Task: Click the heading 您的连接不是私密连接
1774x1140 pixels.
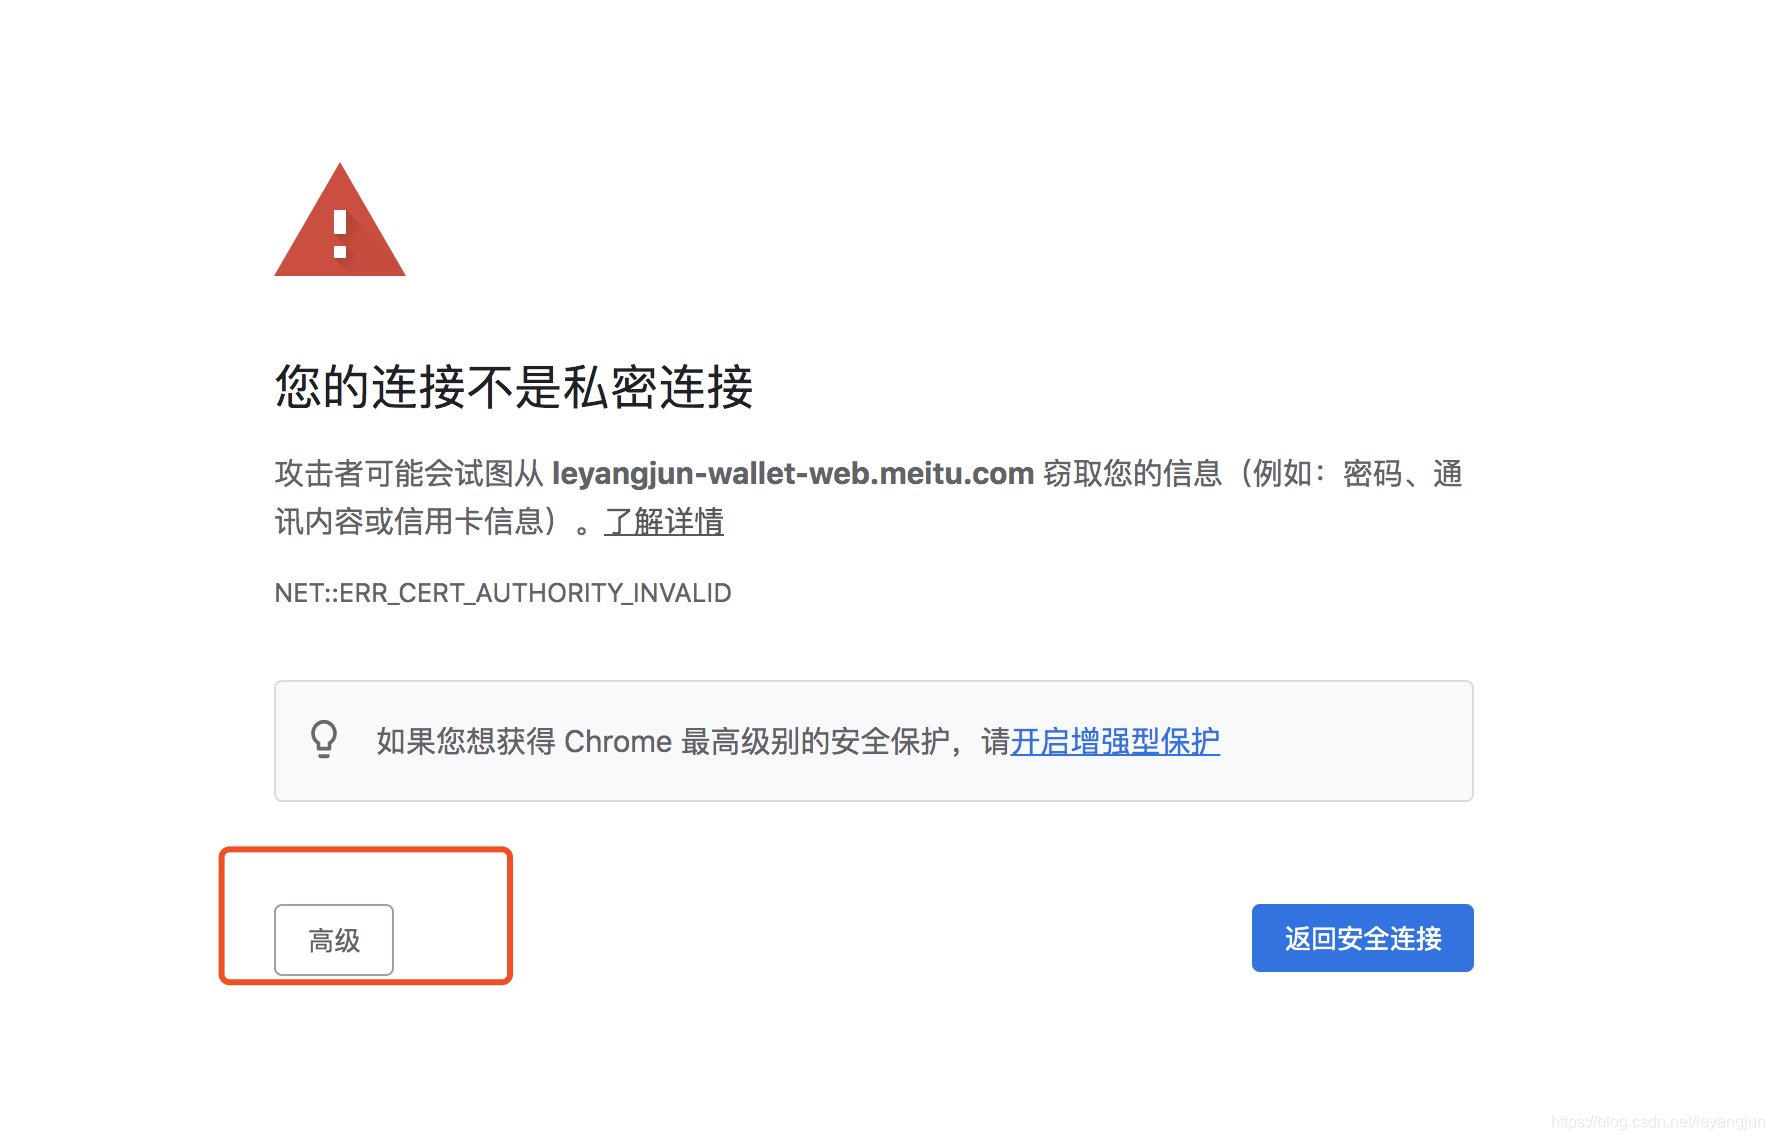Action: coord(514,387)
